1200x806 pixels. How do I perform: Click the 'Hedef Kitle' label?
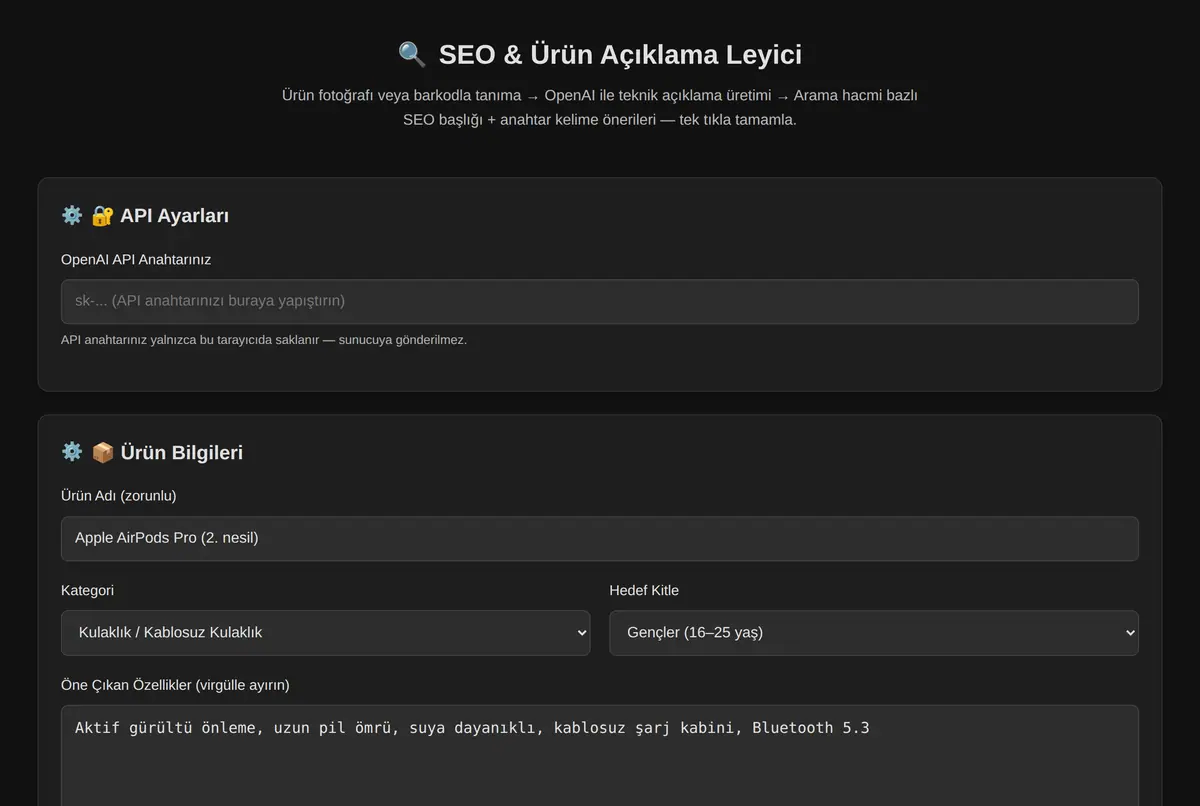coord(644,590)
